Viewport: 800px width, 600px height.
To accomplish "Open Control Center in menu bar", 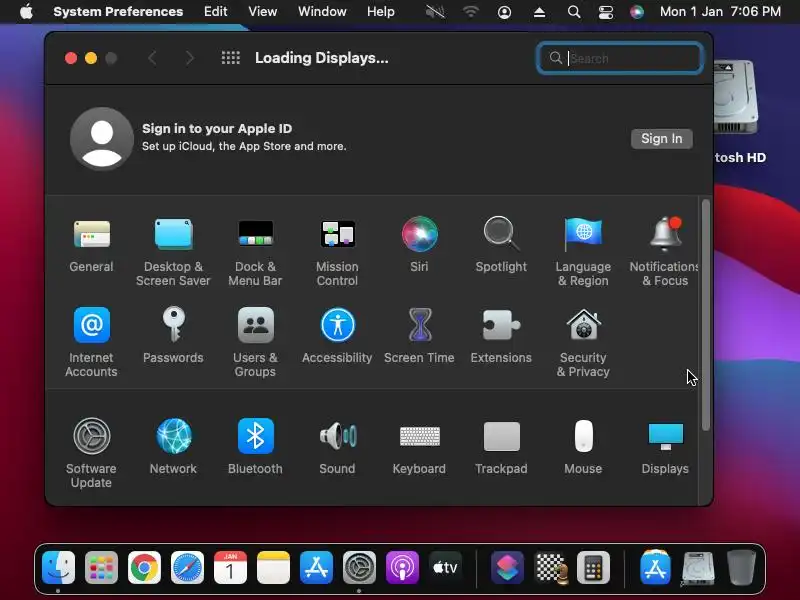I will [606, 12].
